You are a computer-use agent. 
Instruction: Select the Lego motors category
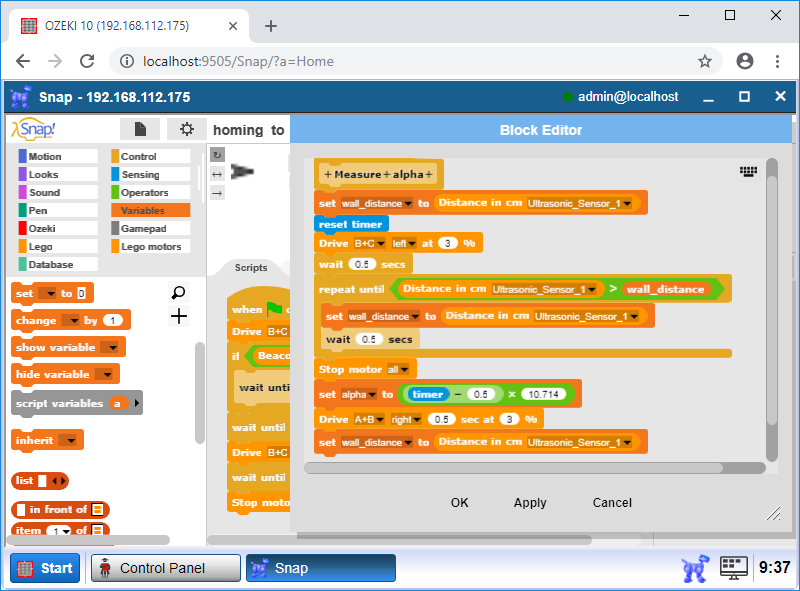point(151,247)
